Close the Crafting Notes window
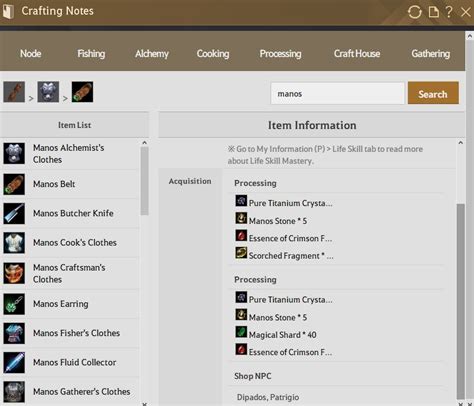 coord(465,12)
